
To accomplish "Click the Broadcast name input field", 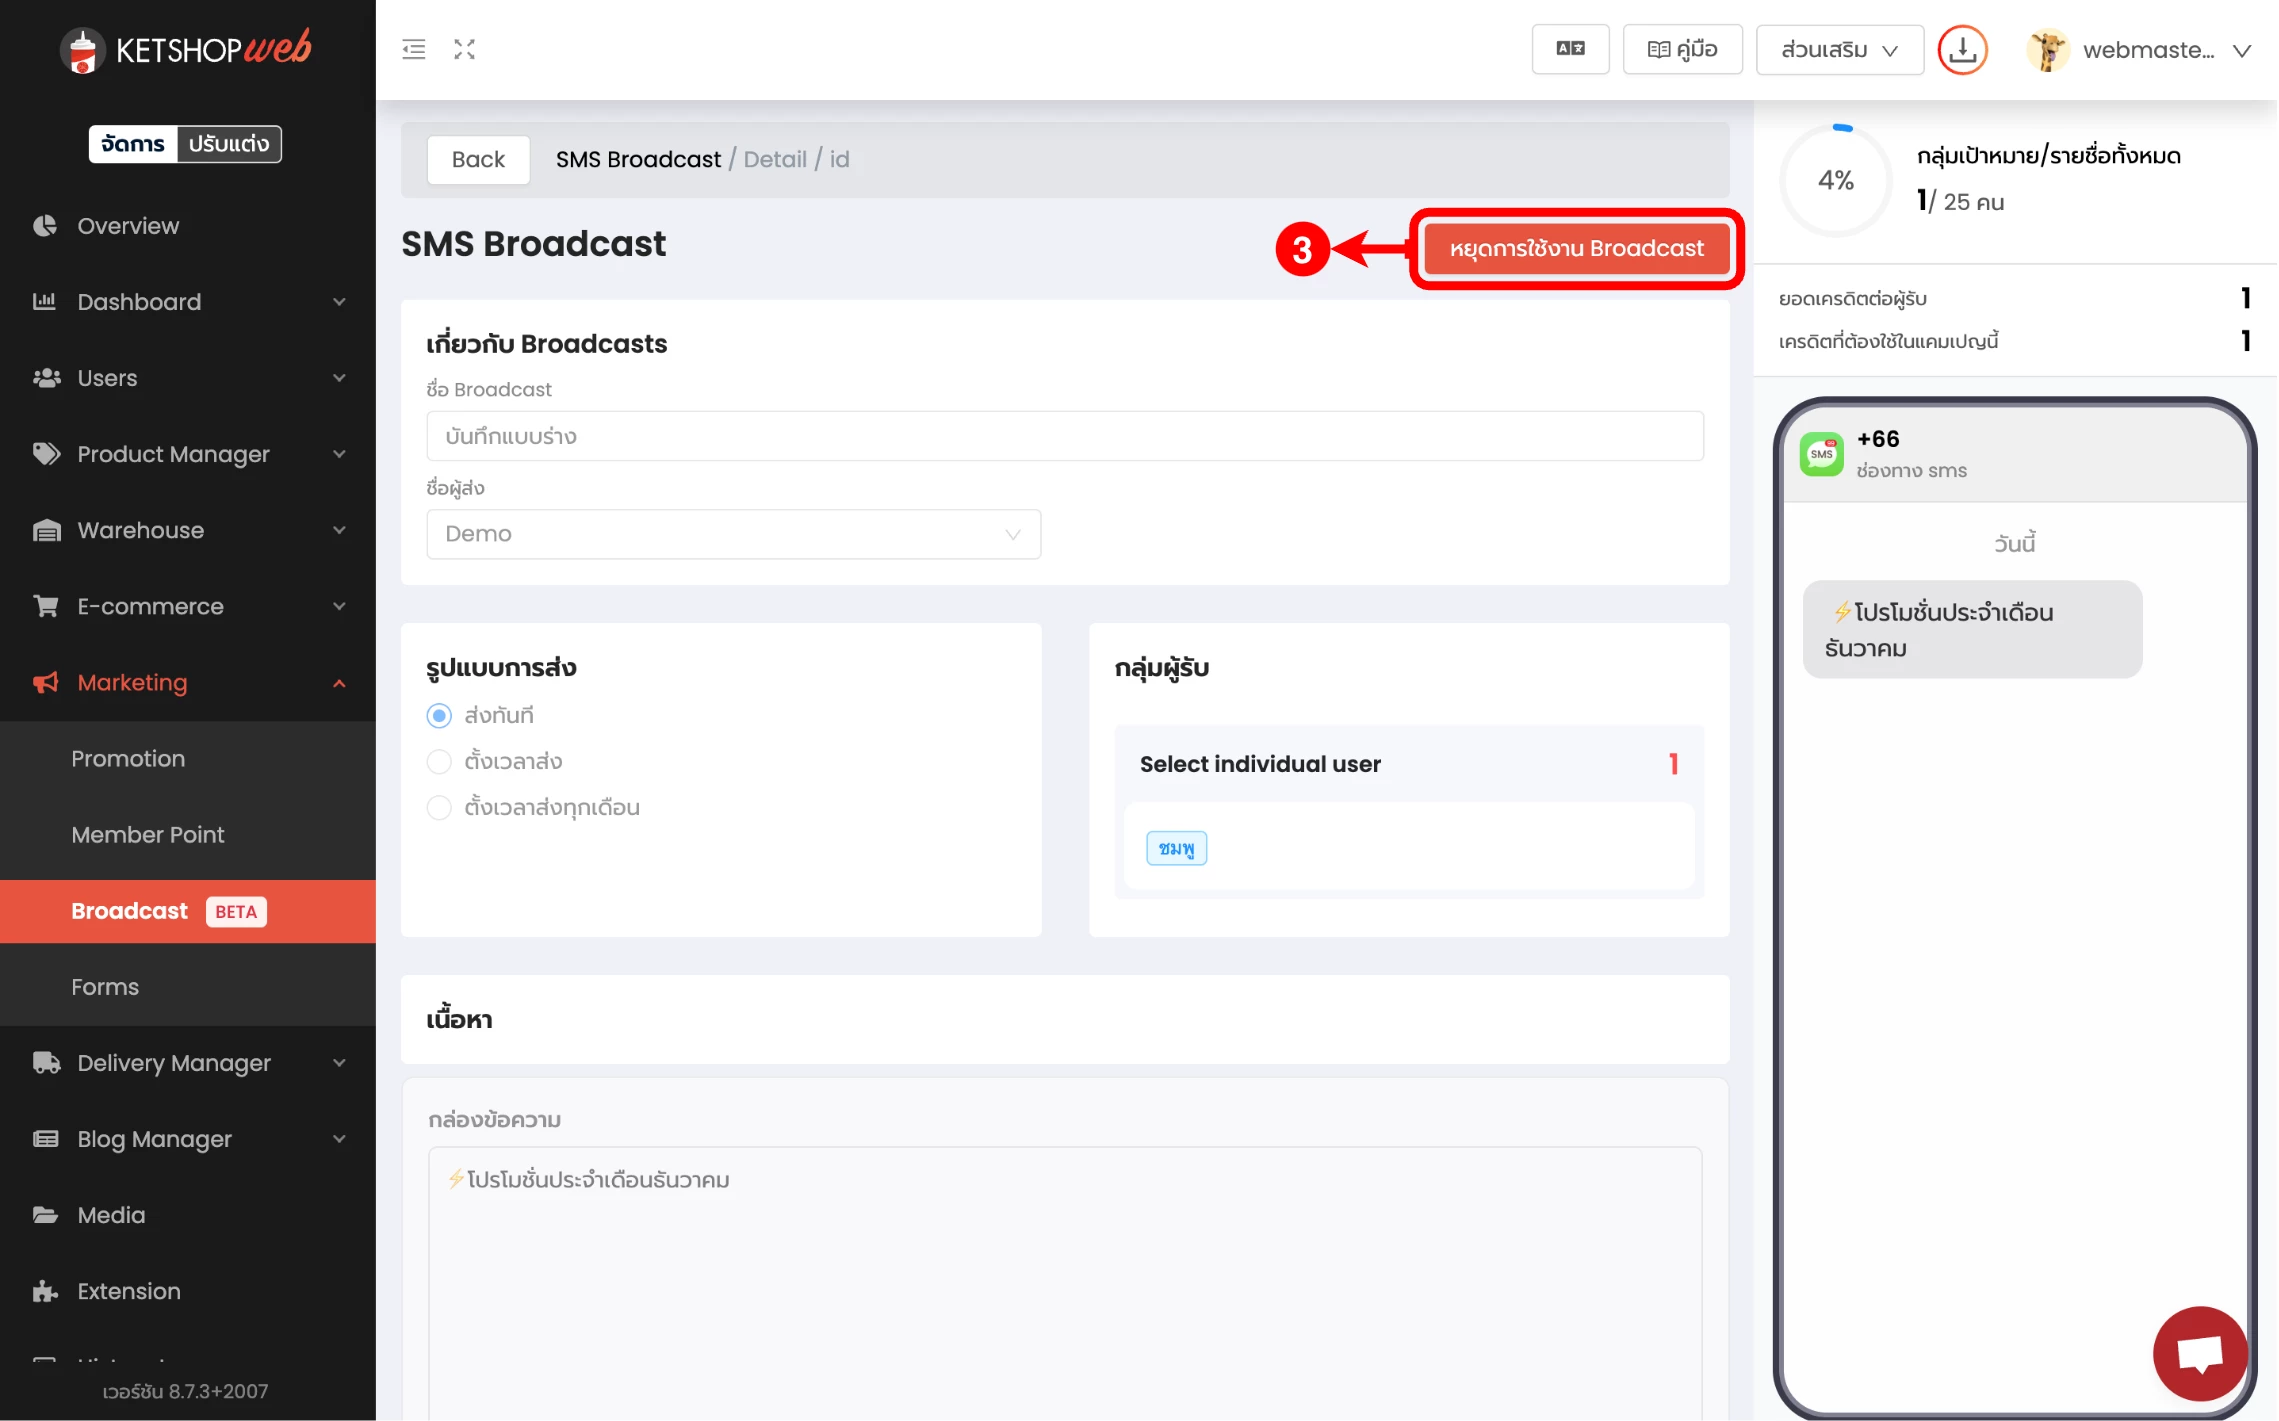I will pos(1064,436).
